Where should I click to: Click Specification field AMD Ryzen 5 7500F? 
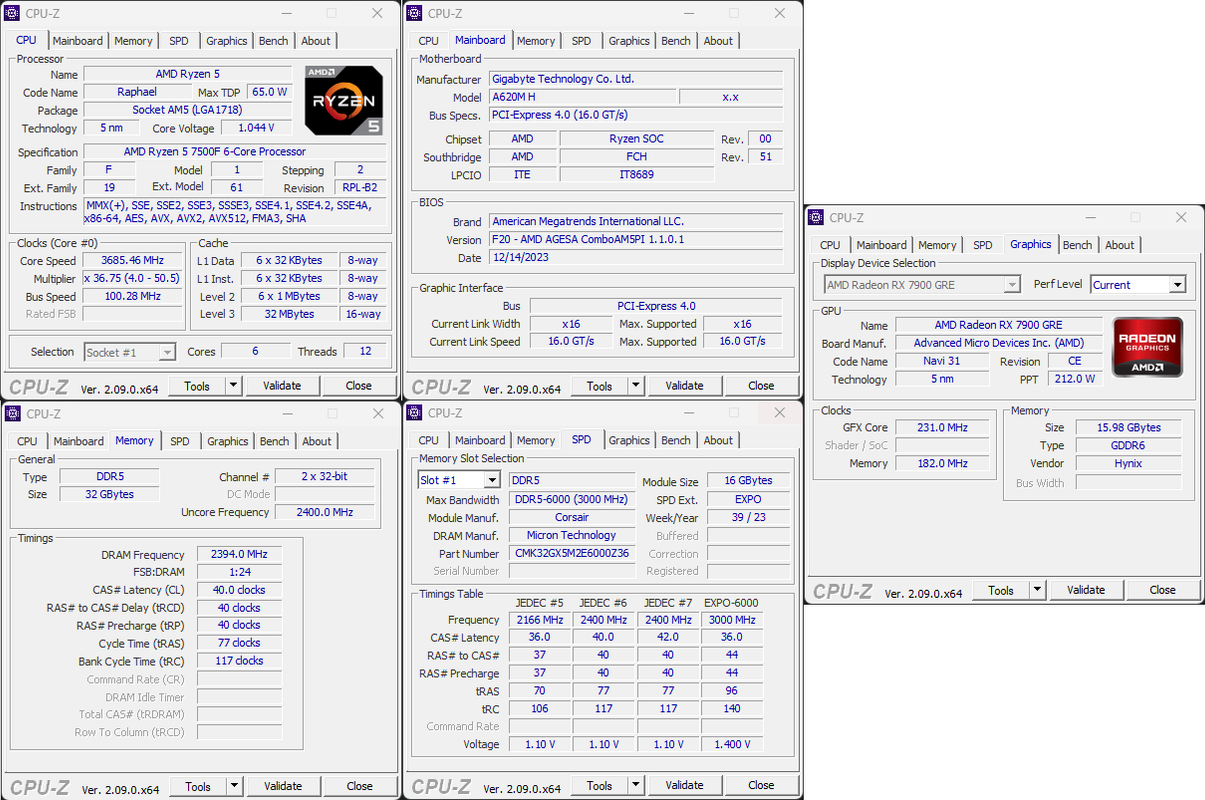[x=235, y=152]
